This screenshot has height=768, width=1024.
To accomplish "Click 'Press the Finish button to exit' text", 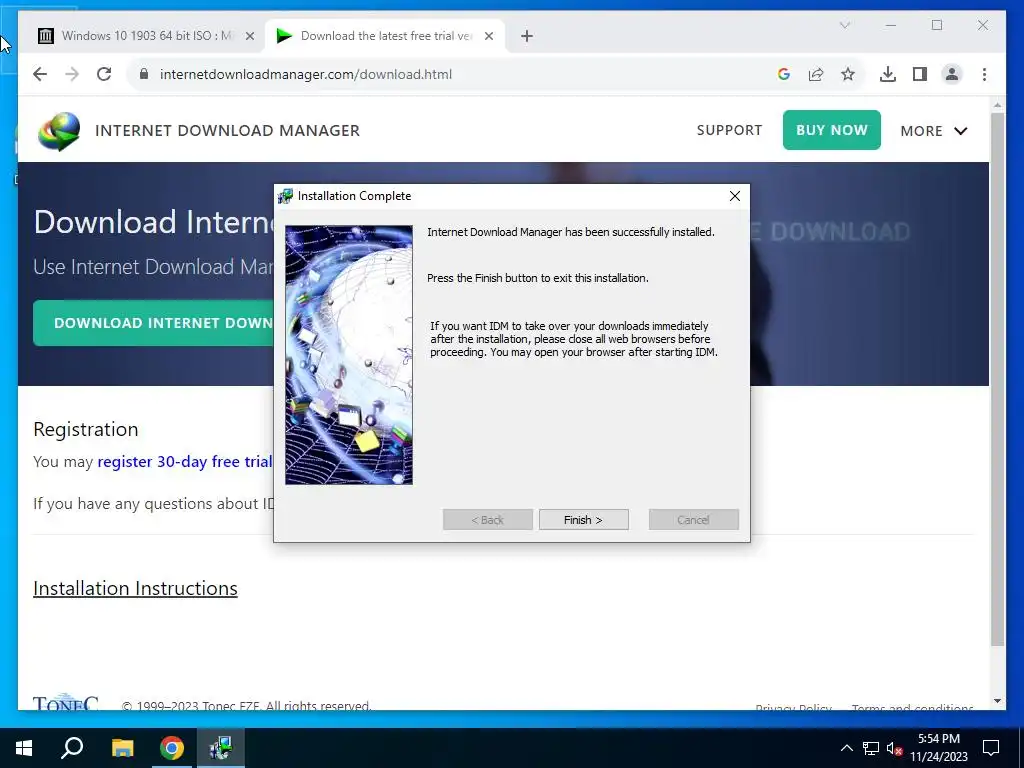I will click(x=538, y=278).
